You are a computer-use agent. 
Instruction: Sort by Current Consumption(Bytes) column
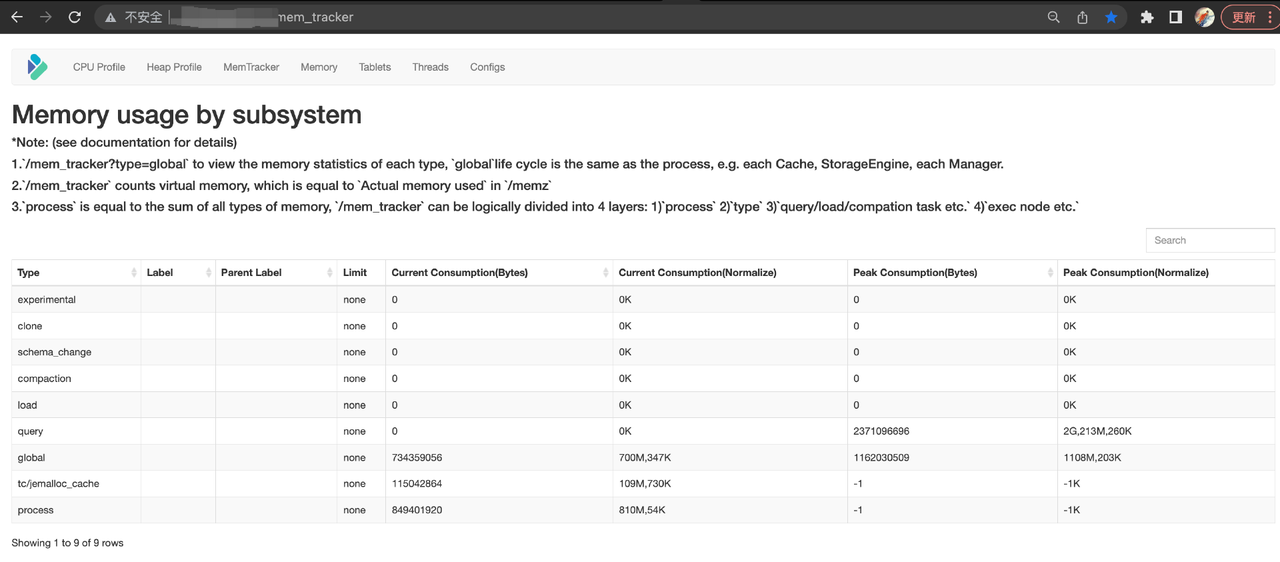click(x=498, y=273)
